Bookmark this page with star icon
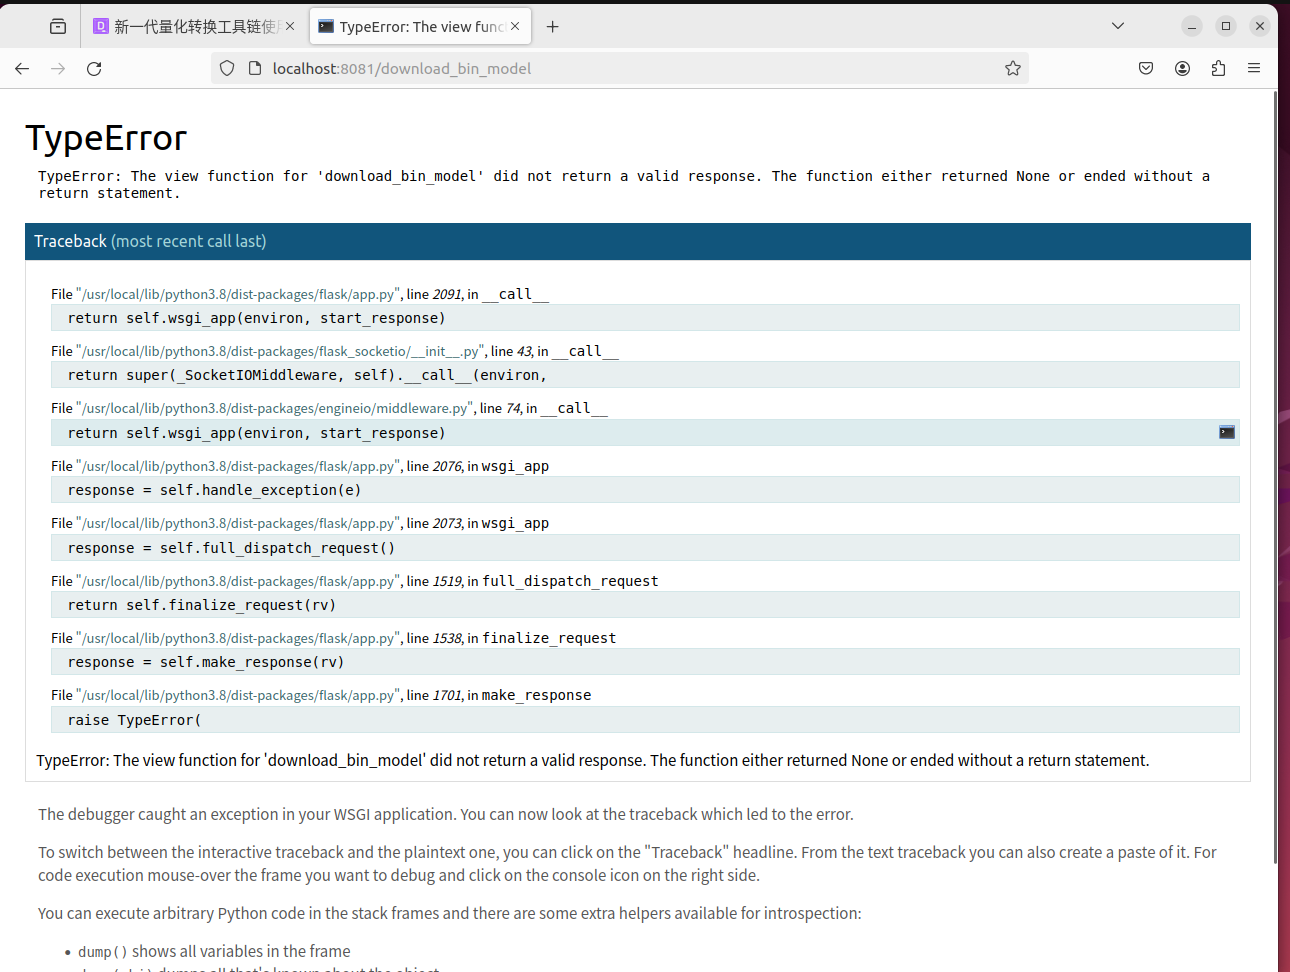 tap(1013, 68)
